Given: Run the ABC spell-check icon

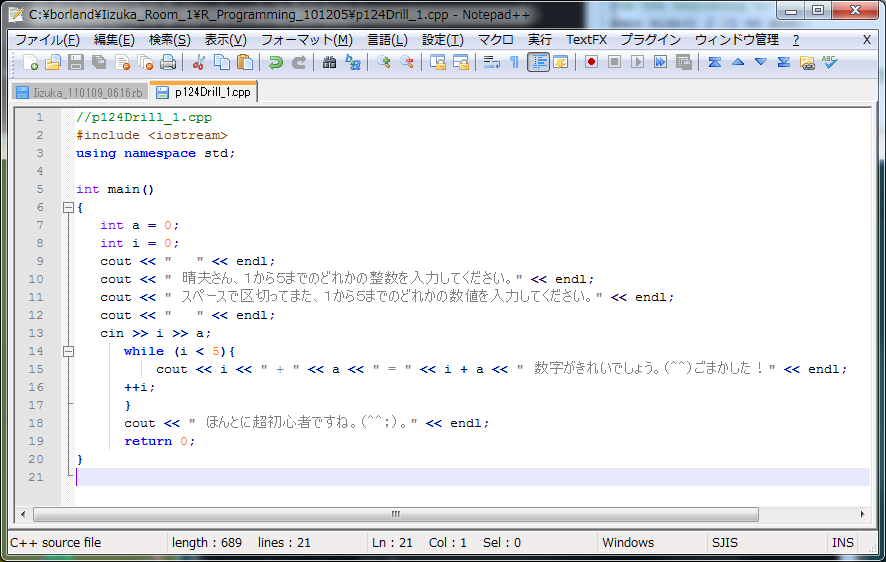Looking at the screenshot, I should point(829,62).
